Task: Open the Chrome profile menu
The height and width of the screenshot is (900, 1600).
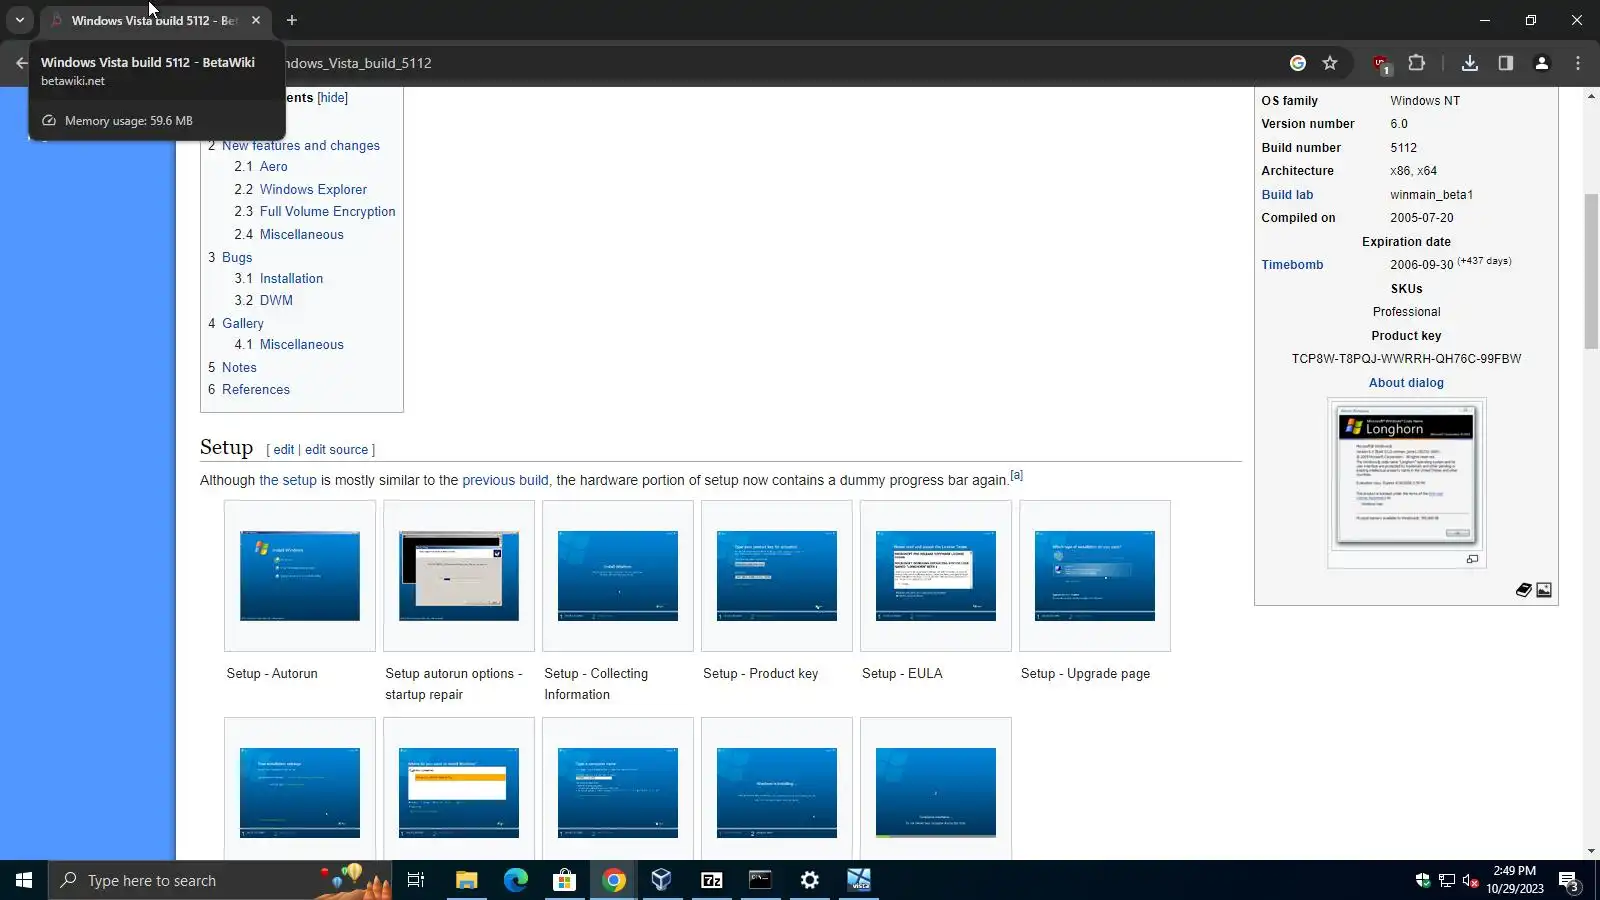Action: pos(1542,63)
